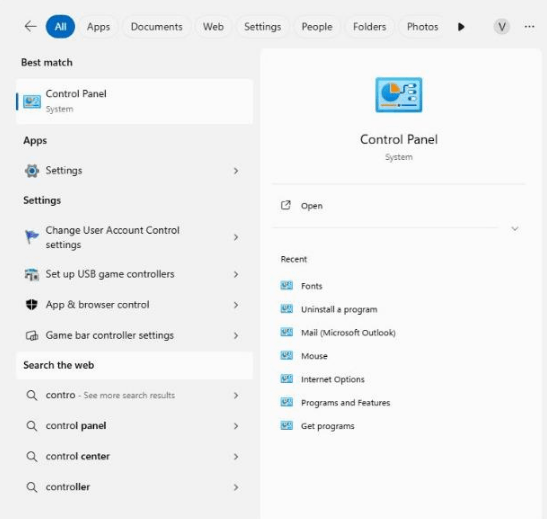The image size is (547, 519).
Task: Expand the contro web search chevron
Action: (x=236, y=396)
